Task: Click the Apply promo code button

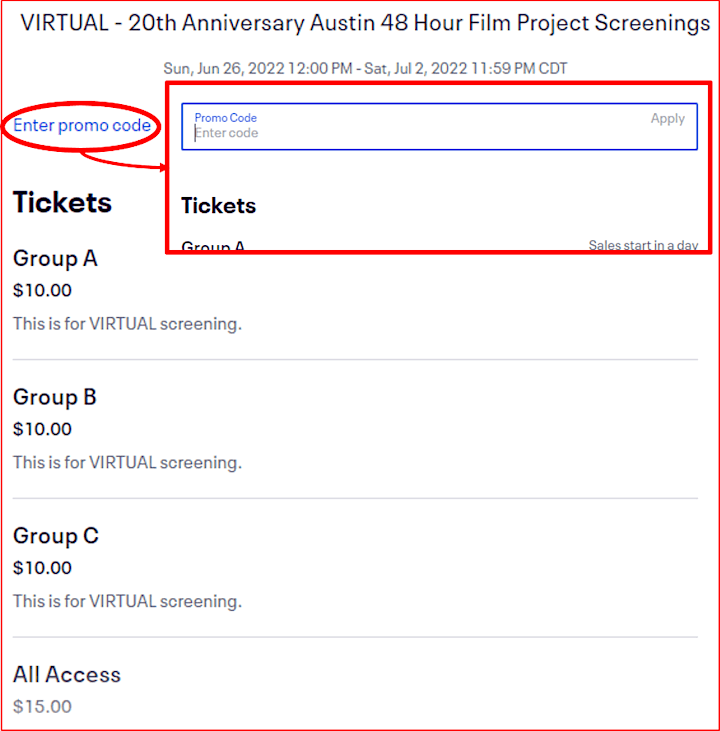Action: pyautogui.click(x=667, y=119)
